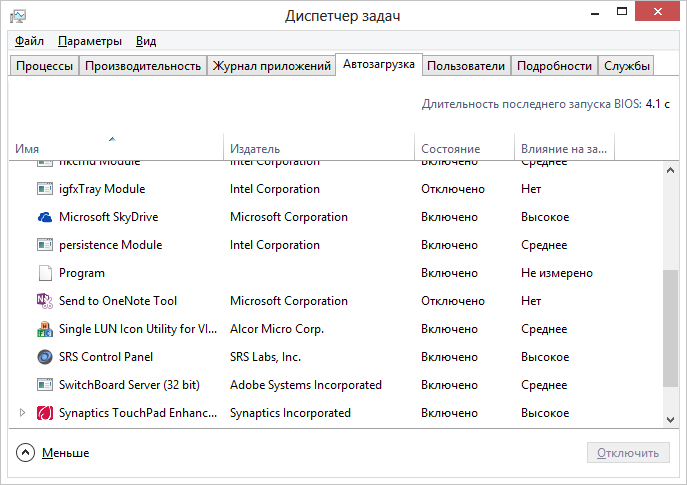Screen dimensions: 687x485
Task: Open the Вид menu
Action: point(146,41)
